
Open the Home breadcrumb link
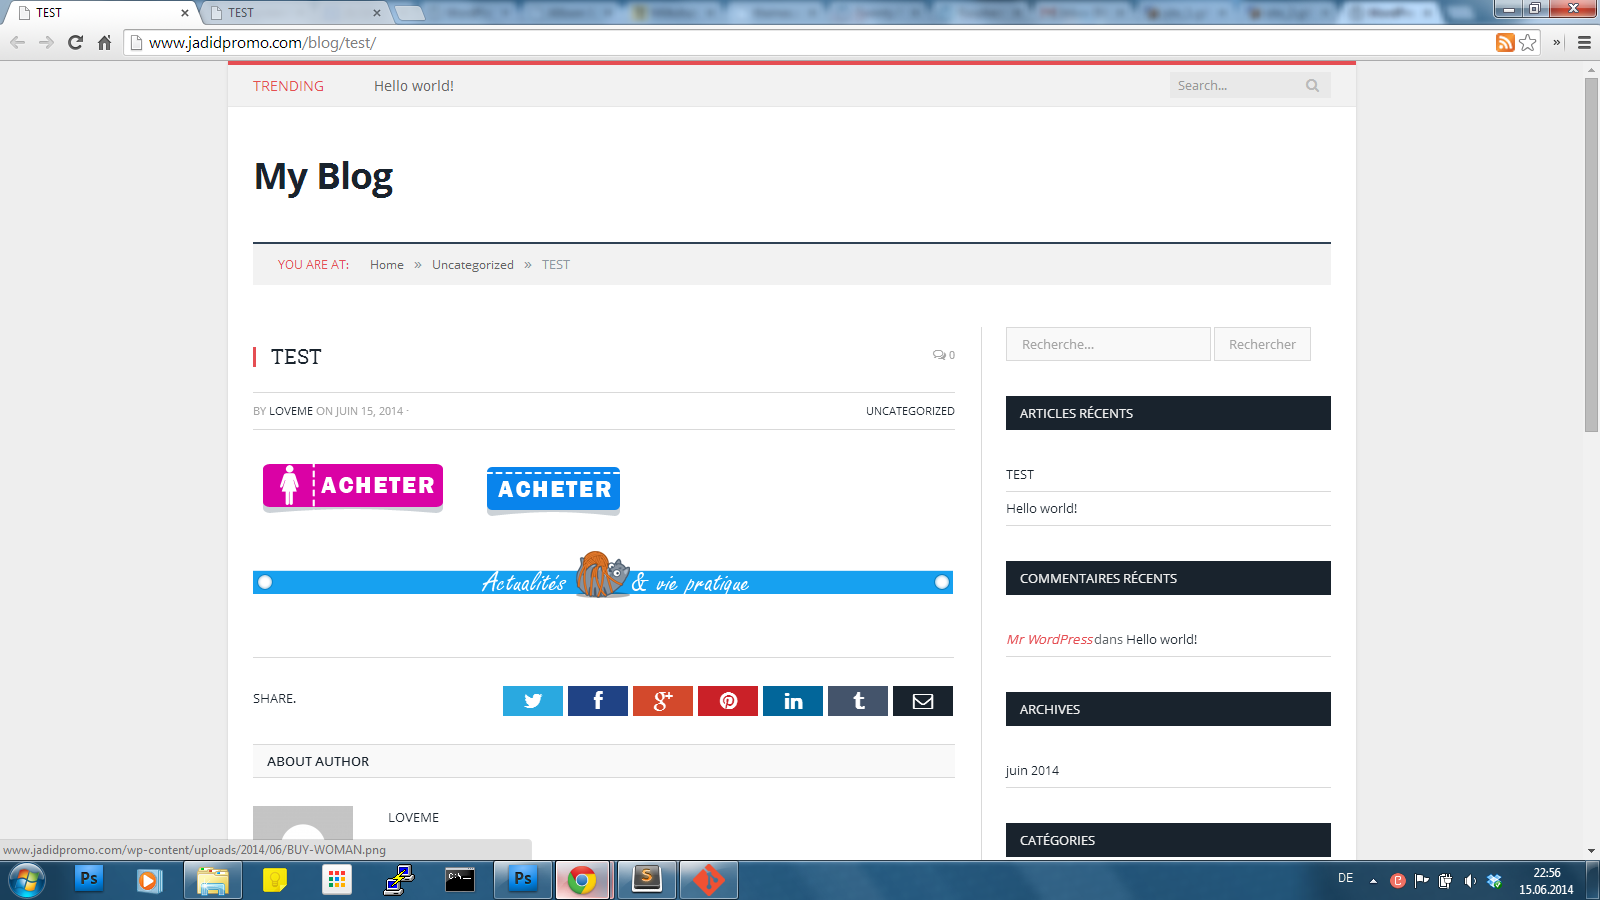pos(386,265)
